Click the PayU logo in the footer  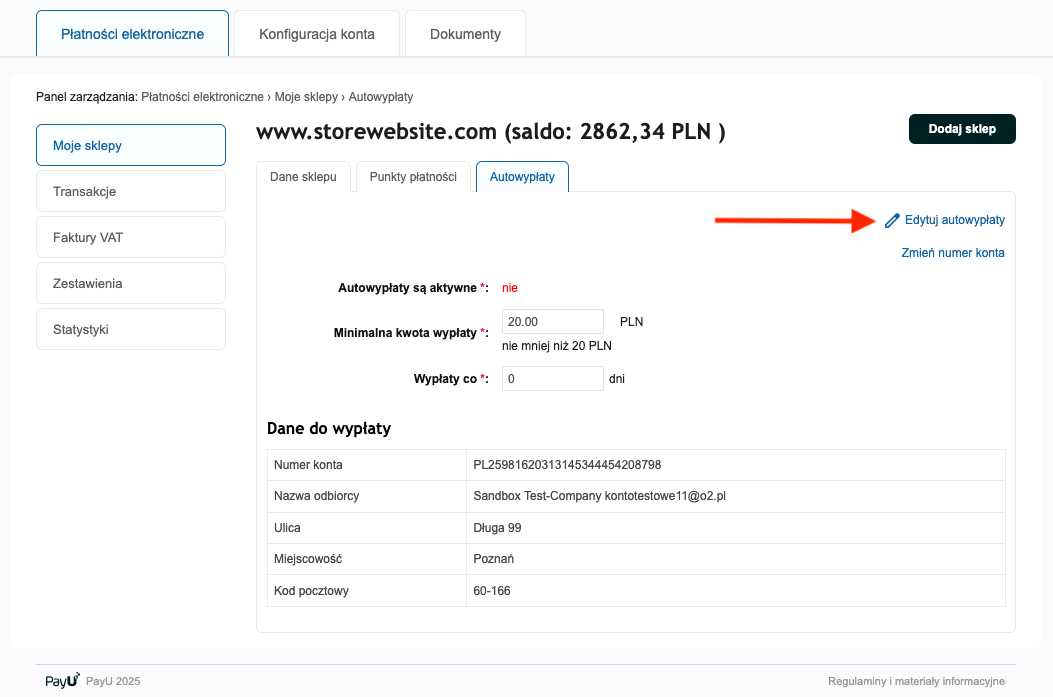[62, 681]
